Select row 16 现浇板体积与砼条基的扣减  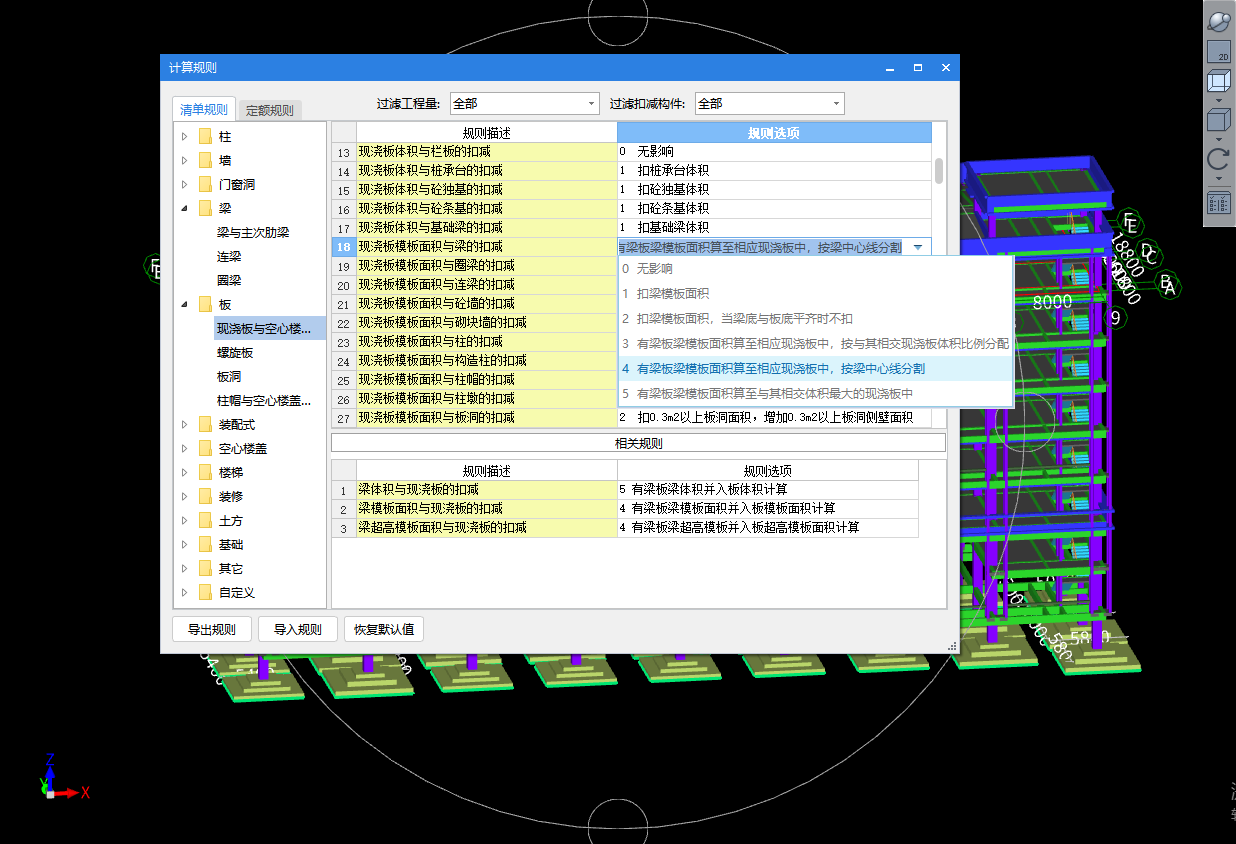[487, 208]
